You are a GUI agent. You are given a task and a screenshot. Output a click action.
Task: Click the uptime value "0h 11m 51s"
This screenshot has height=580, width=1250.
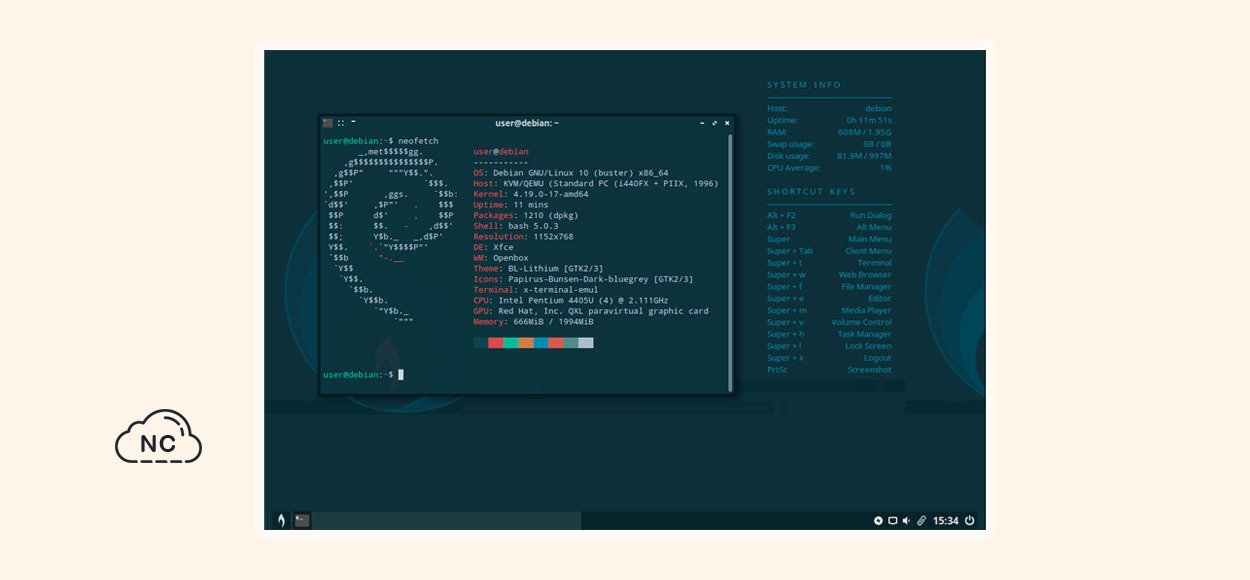click(x=869, y=120)
